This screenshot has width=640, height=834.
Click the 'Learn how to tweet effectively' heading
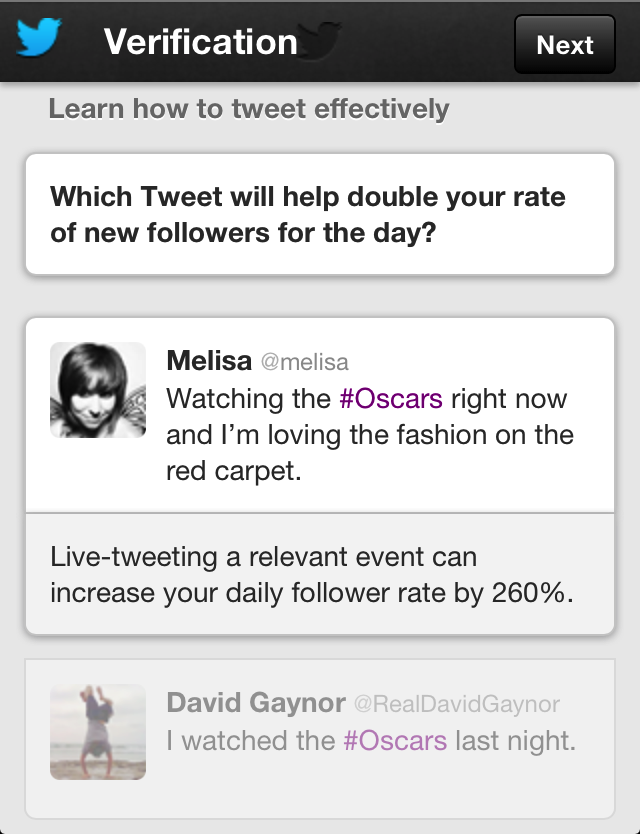[247, 108]
